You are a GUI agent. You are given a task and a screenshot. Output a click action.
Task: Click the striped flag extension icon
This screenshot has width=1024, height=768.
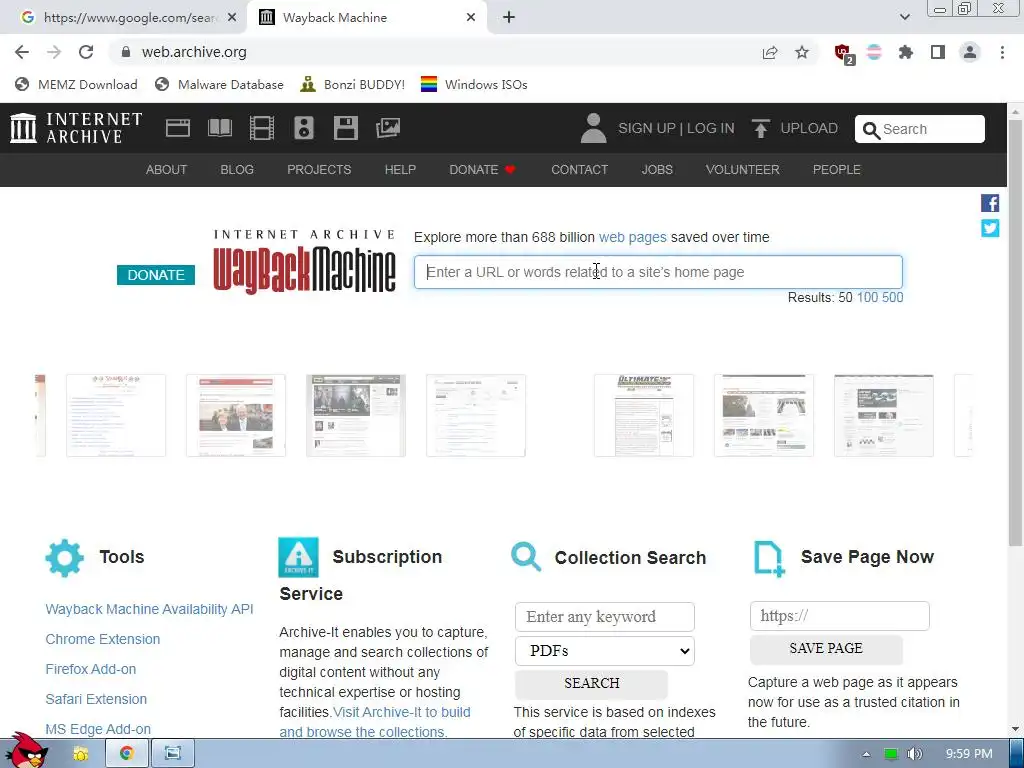(x=874, y=52)
